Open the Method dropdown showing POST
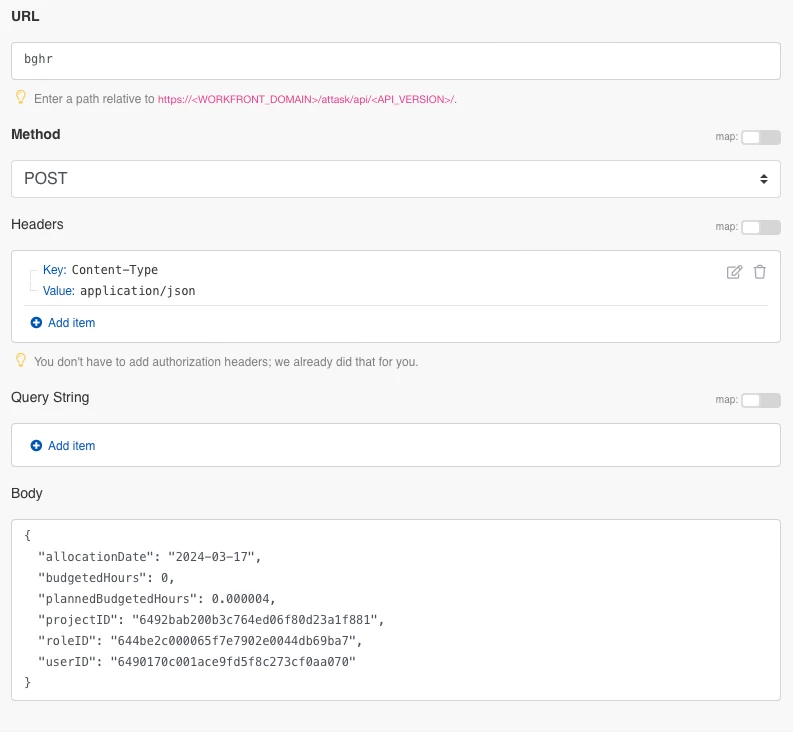This screenshot has width=793, height=732. (395, 179)
